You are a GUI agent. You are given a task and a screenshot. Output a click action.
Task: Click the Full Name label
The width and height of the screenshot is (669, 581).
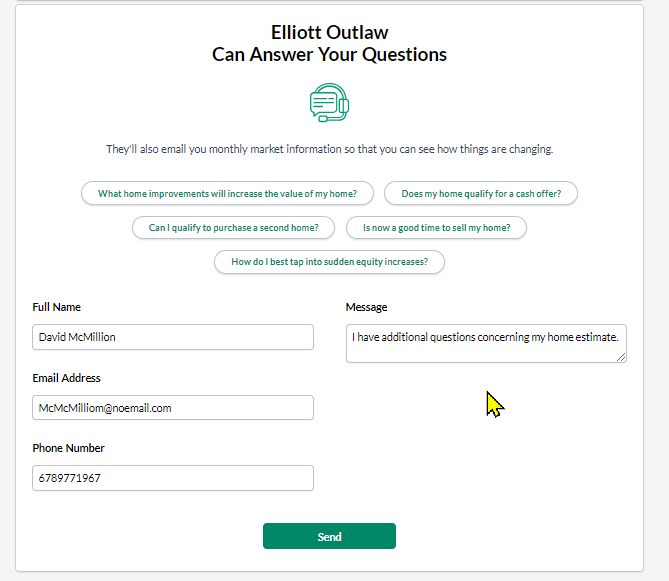[x=57, y=307]
